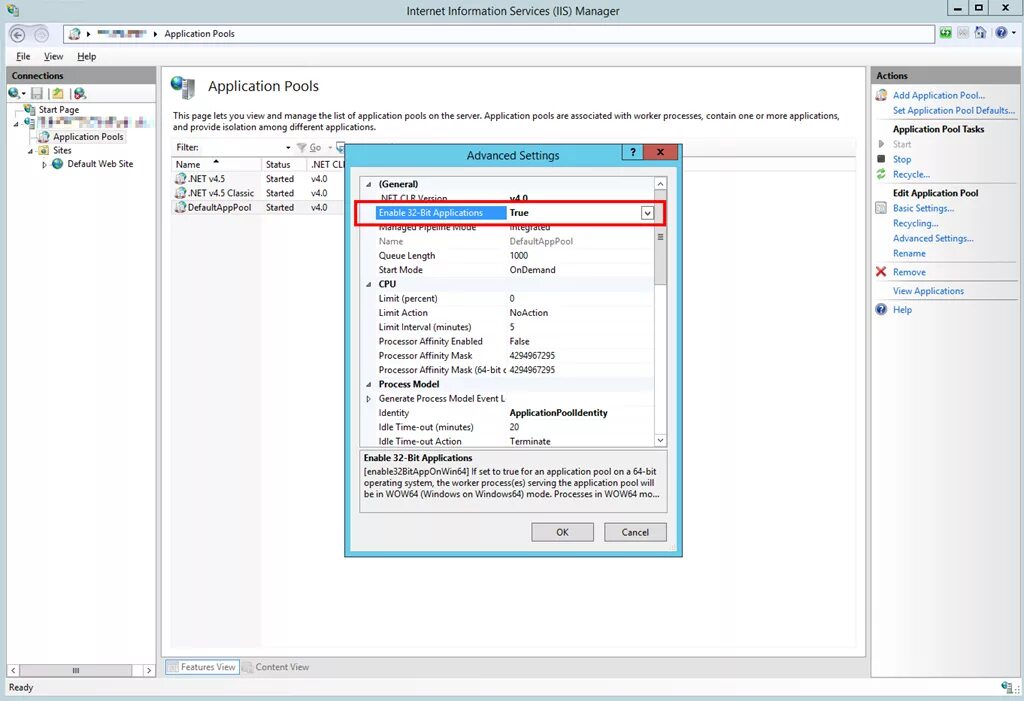Open the File menu

tap(23, 56)
